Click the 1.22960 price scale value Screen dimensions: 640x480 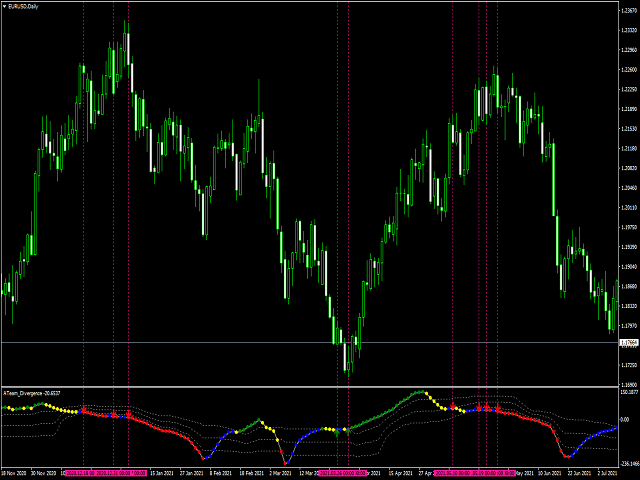[x=629, y=50]
